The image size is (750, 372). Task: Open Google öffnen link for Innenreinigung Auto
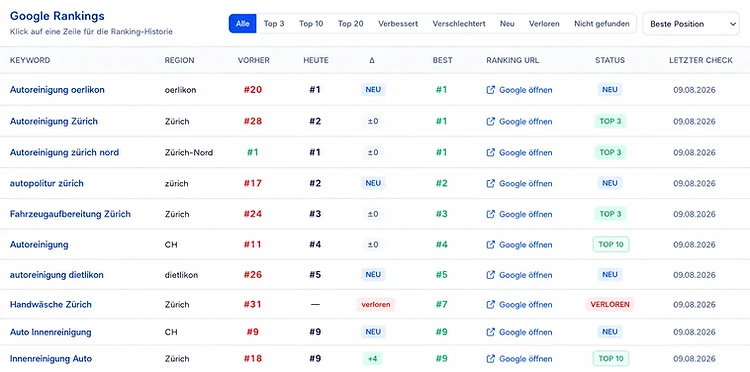point(526,359)
